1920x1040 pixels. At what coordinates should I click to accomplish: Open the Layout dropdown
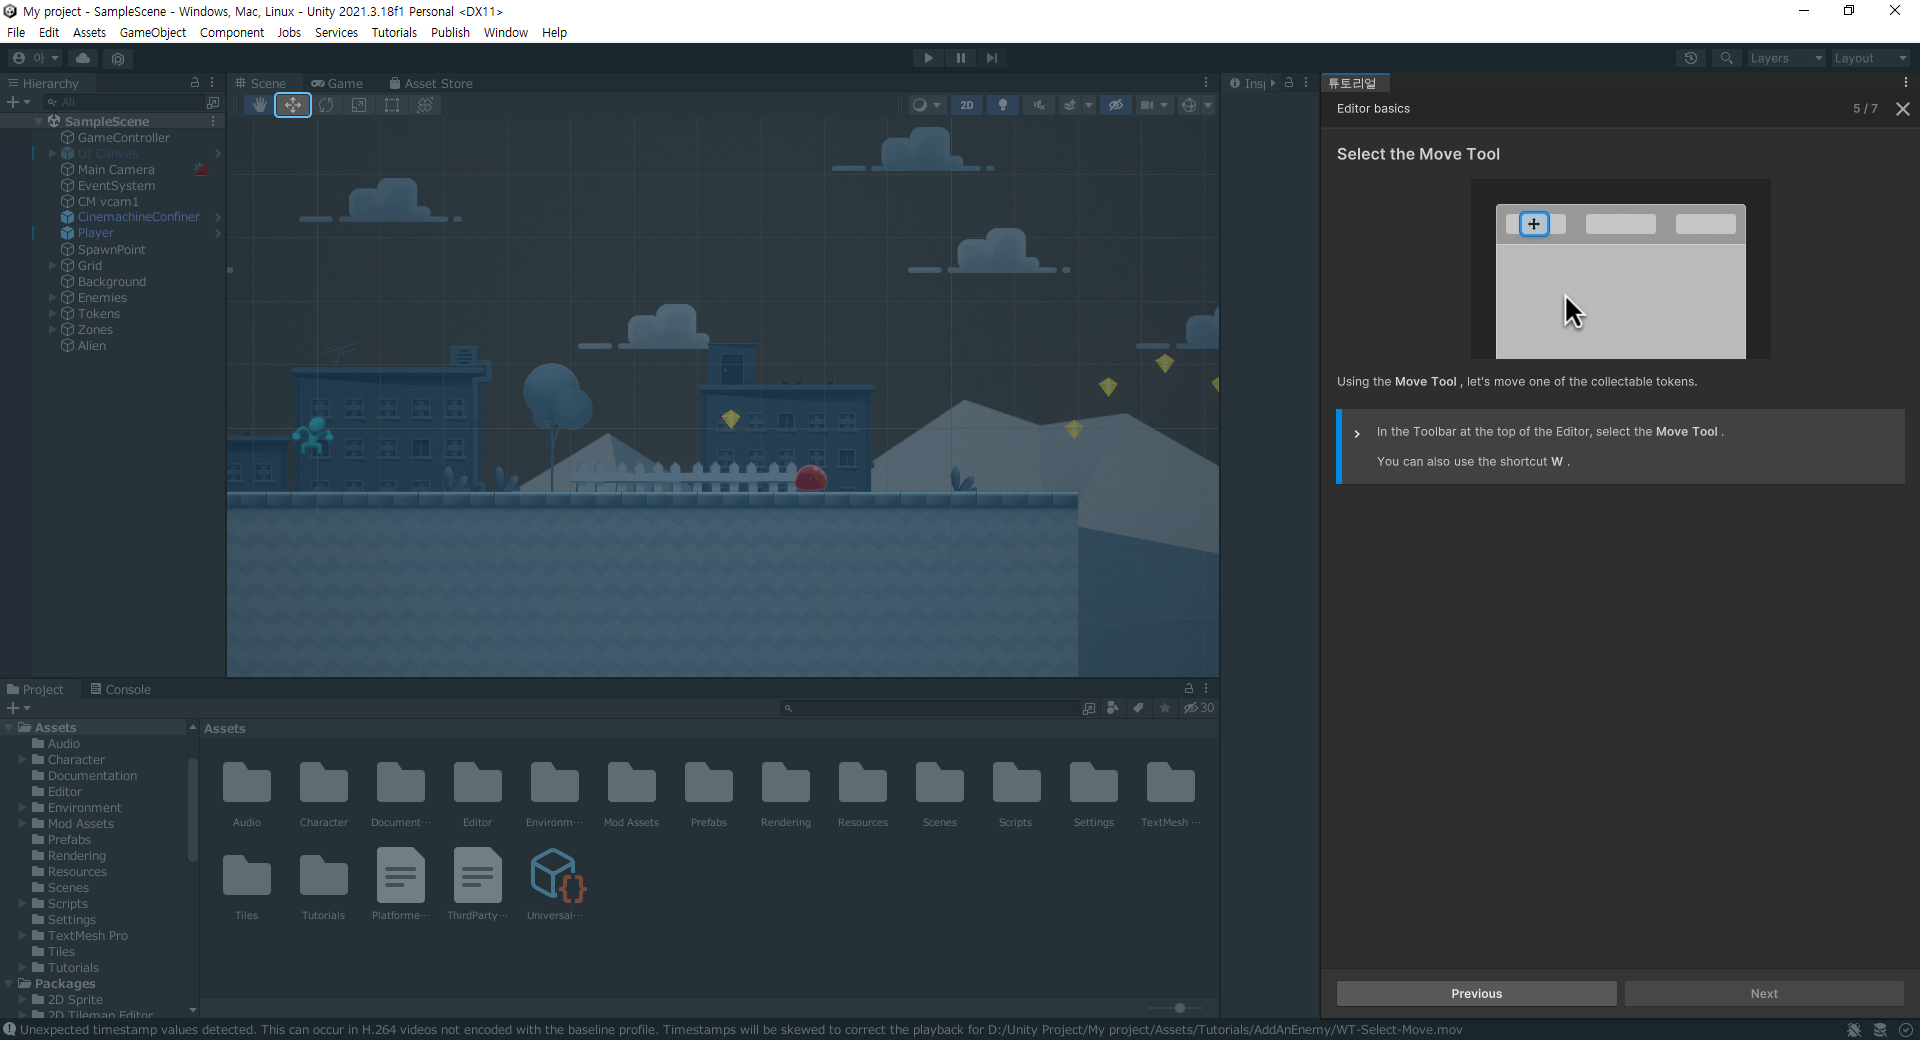click(1870, 58)
